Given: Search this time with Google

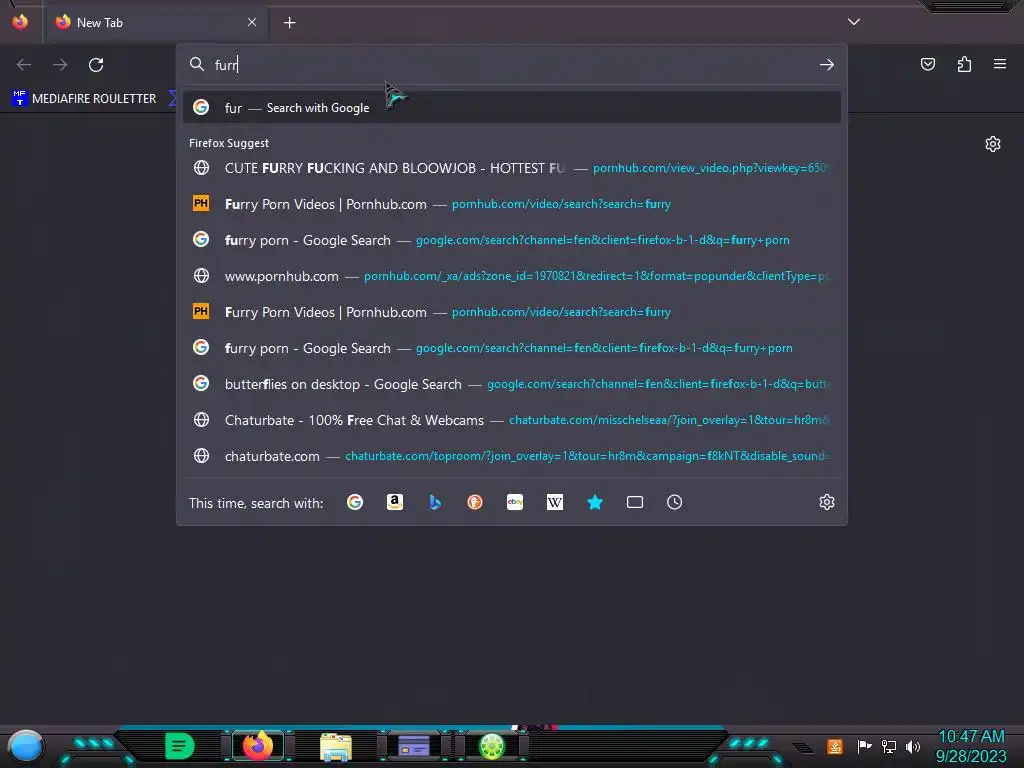Looking at the screenshot, I should [355, 502].
